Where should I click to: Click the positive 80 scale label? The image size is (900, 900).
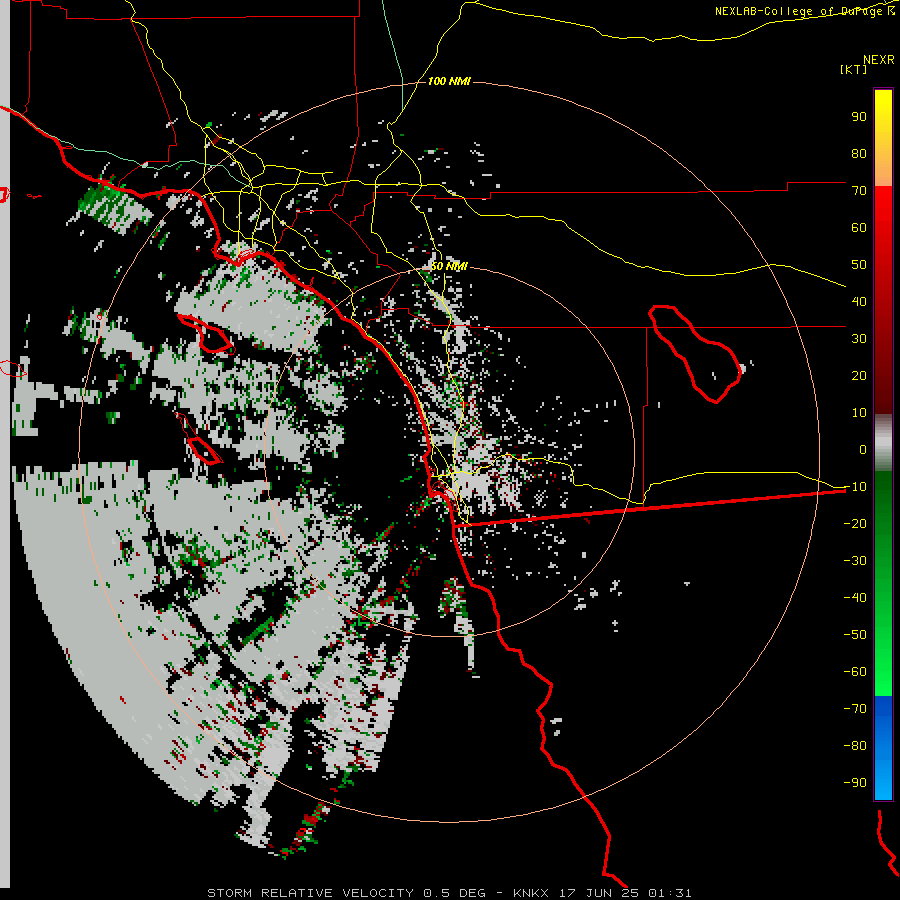859,154
